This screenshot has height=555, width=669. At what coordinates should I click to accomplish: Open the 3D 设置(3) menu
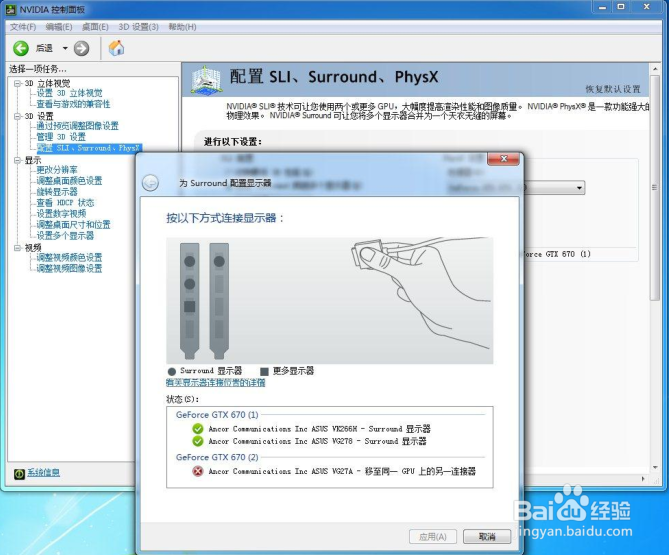pyautogui.click(x=139, y=27)
